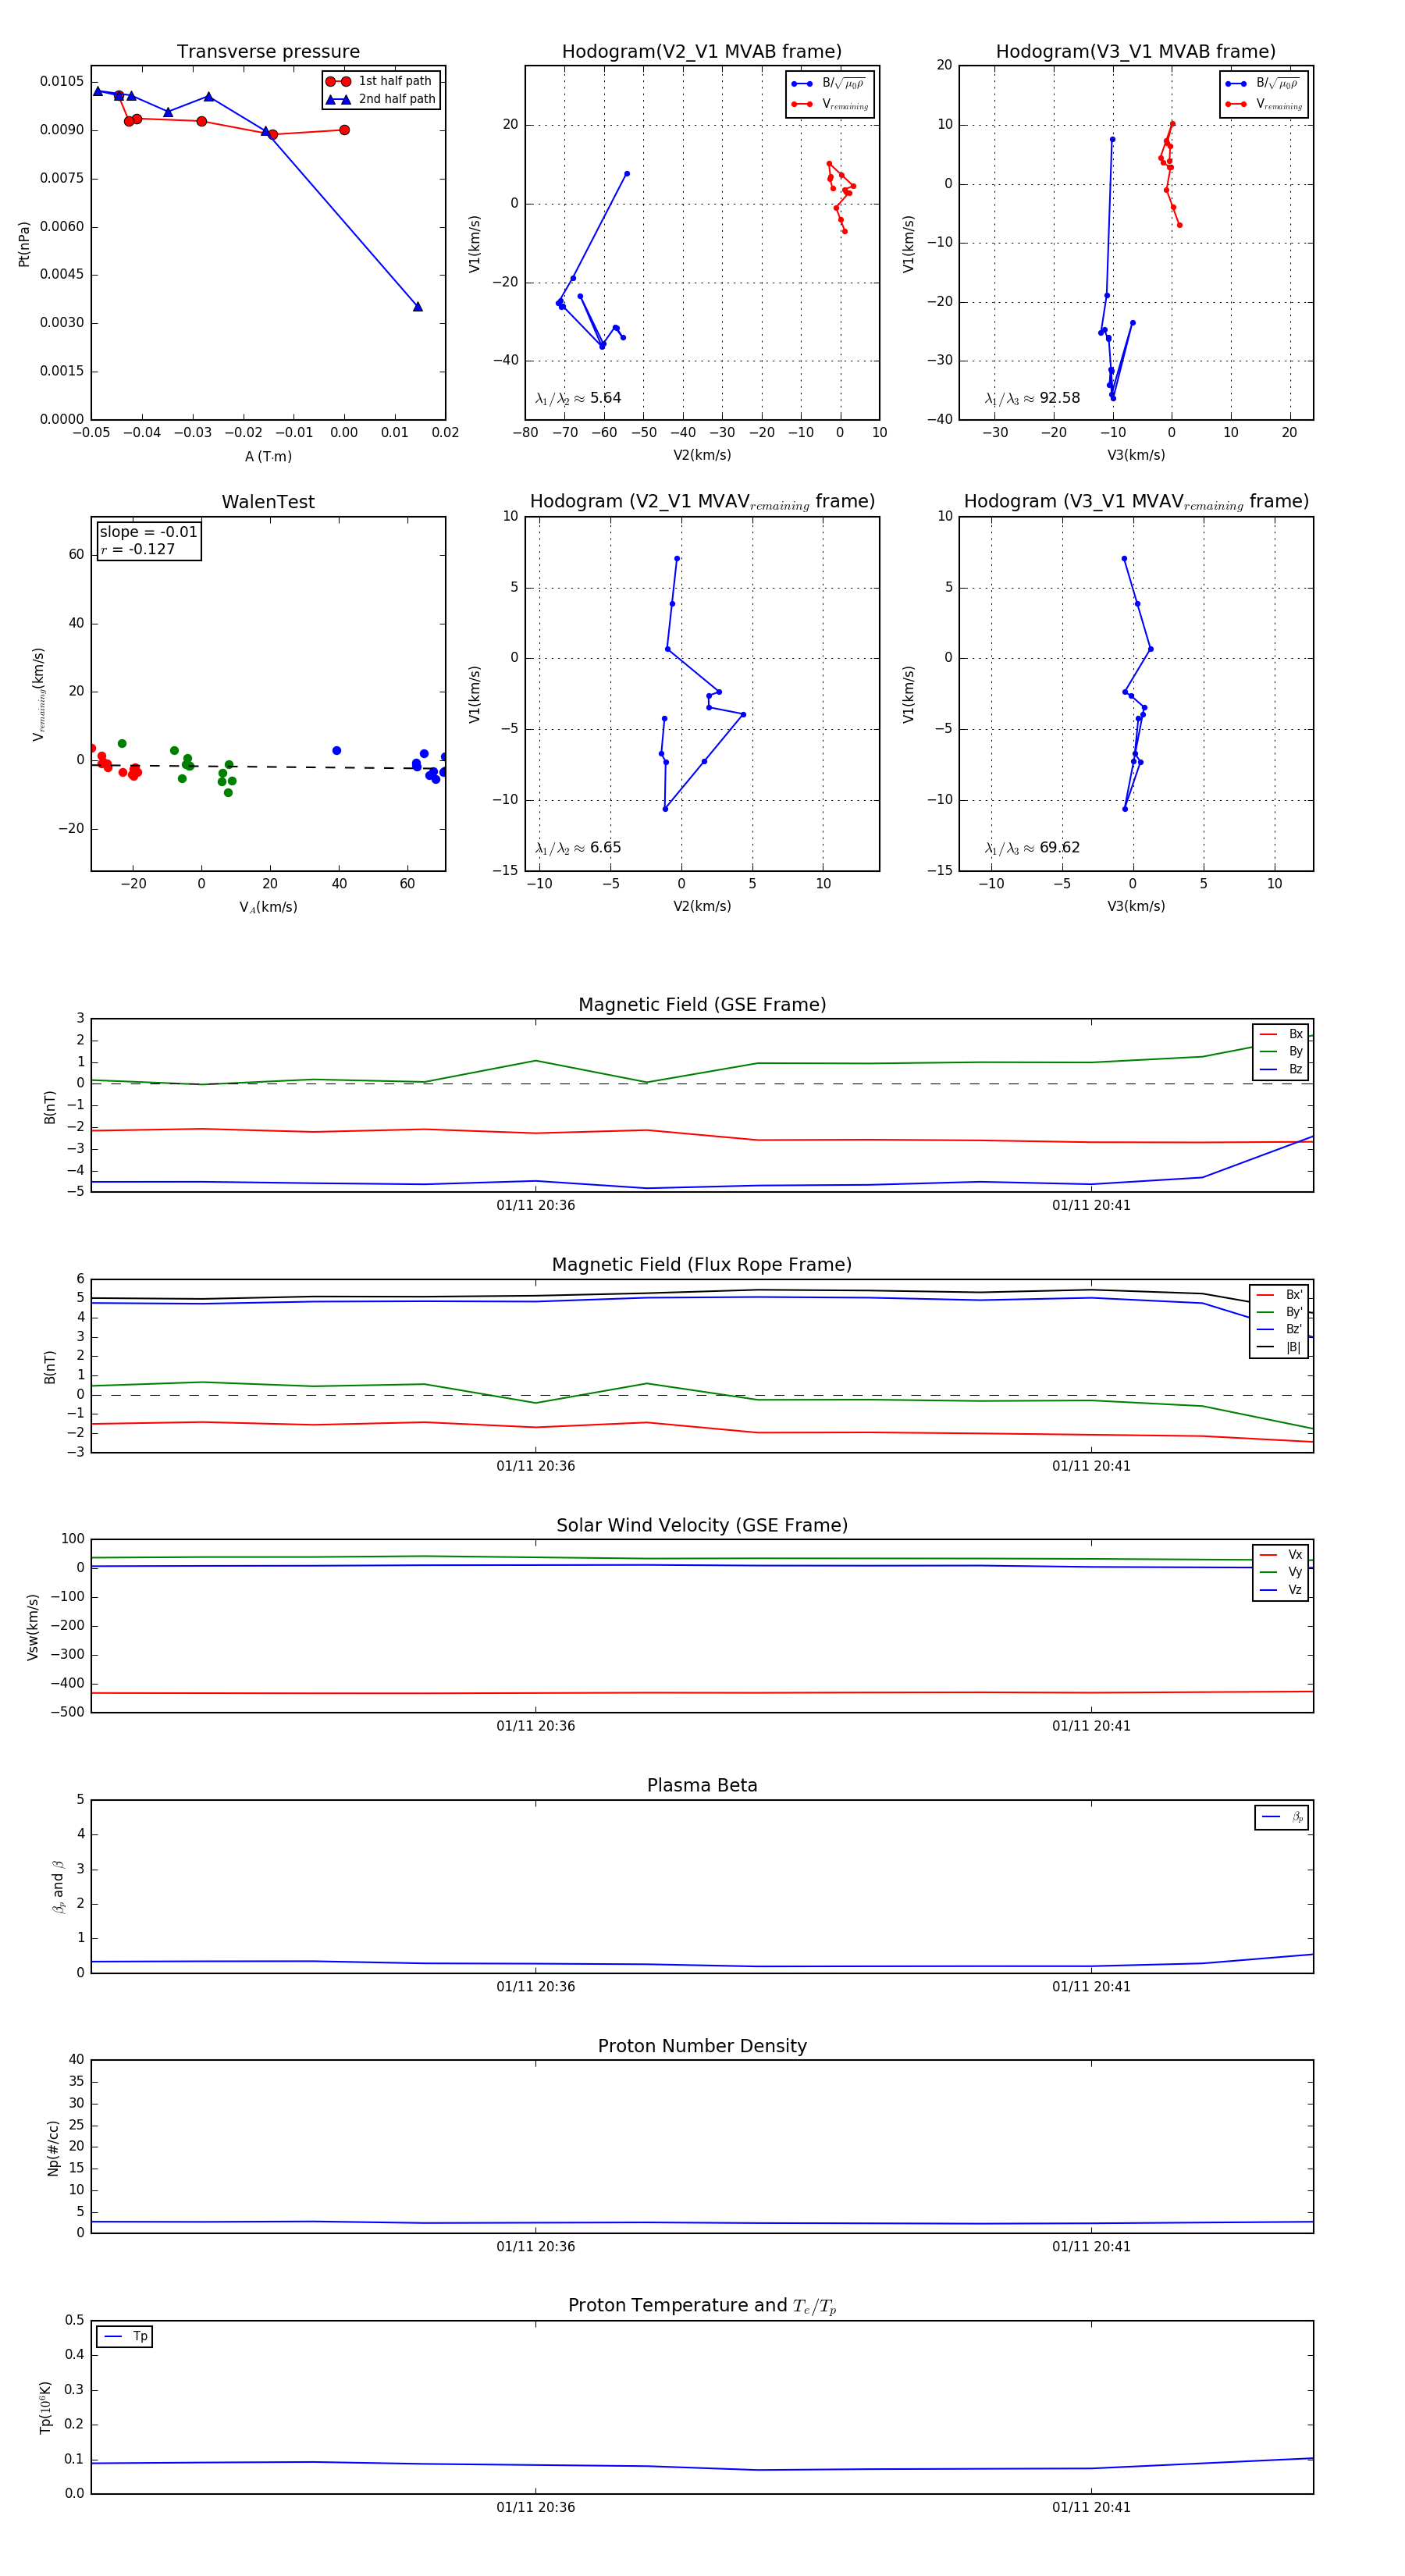Select the 'Bx' legend entry in GSE plot
The height and width of the screenshot is (2576, 1405).
[x=1281, y=1034]
